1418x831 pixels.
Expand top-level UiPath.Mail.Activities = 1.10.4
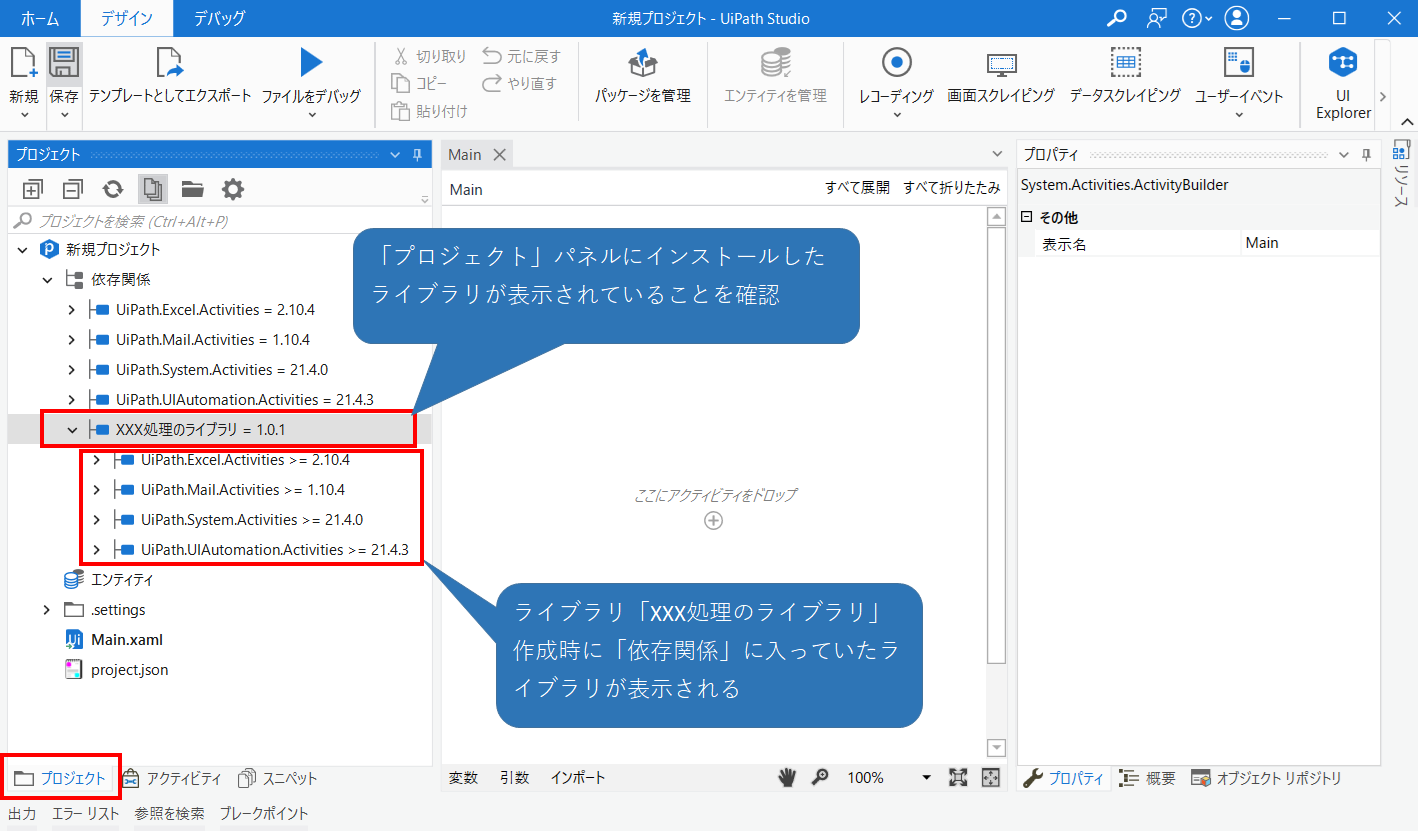[x=71, y=340]
